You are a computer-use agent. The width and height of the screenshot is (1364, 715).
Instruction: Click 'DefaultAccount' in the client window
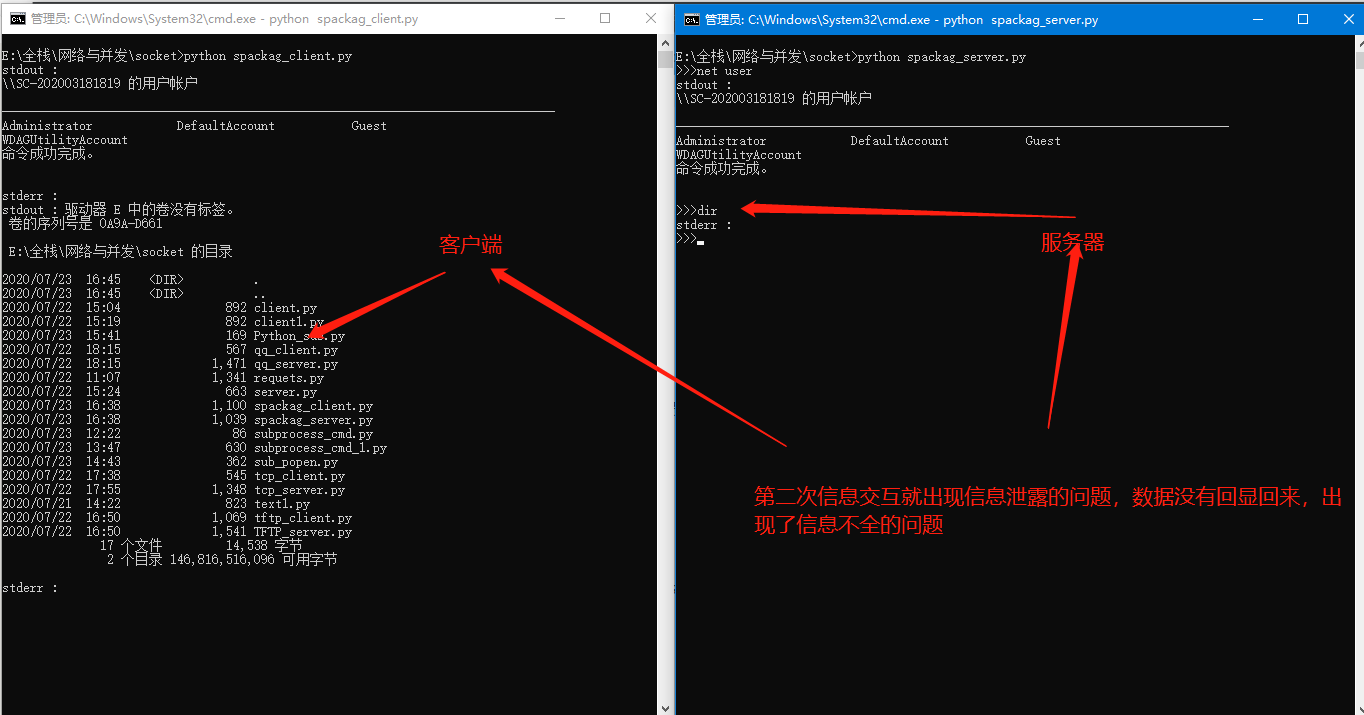(226, 126)
